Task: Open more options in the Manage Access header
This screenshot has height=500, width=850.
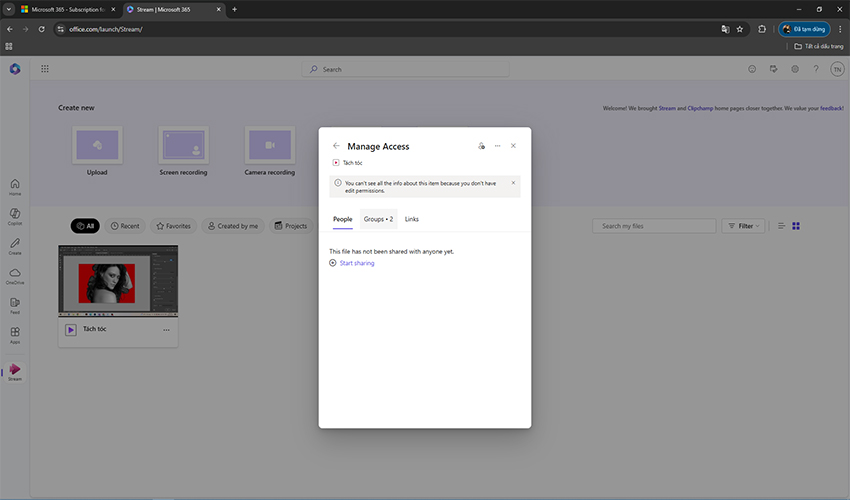Action: (x=498, y=146)
